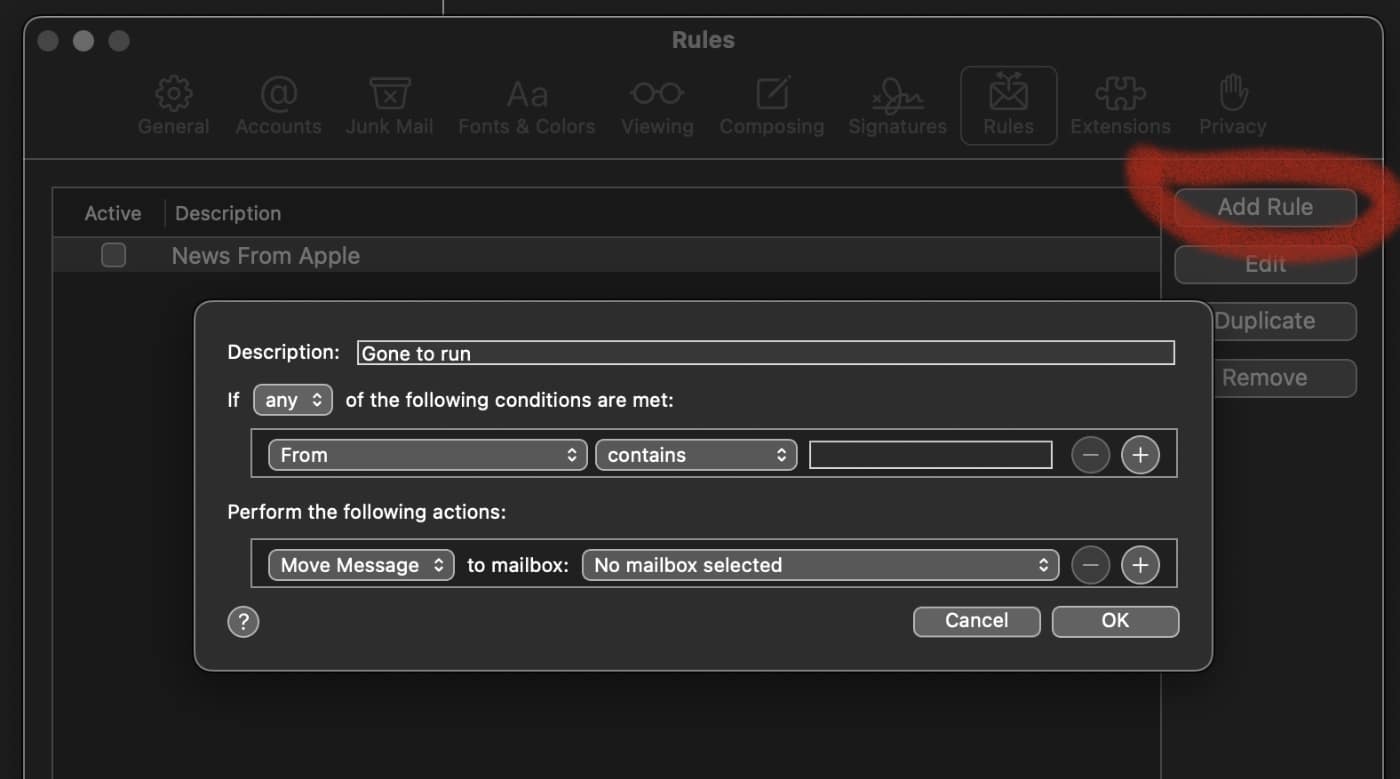The width and height of the screenshot is (1400, 779).
Task: Open the From condition field dropdown
Action: (427, 455)
